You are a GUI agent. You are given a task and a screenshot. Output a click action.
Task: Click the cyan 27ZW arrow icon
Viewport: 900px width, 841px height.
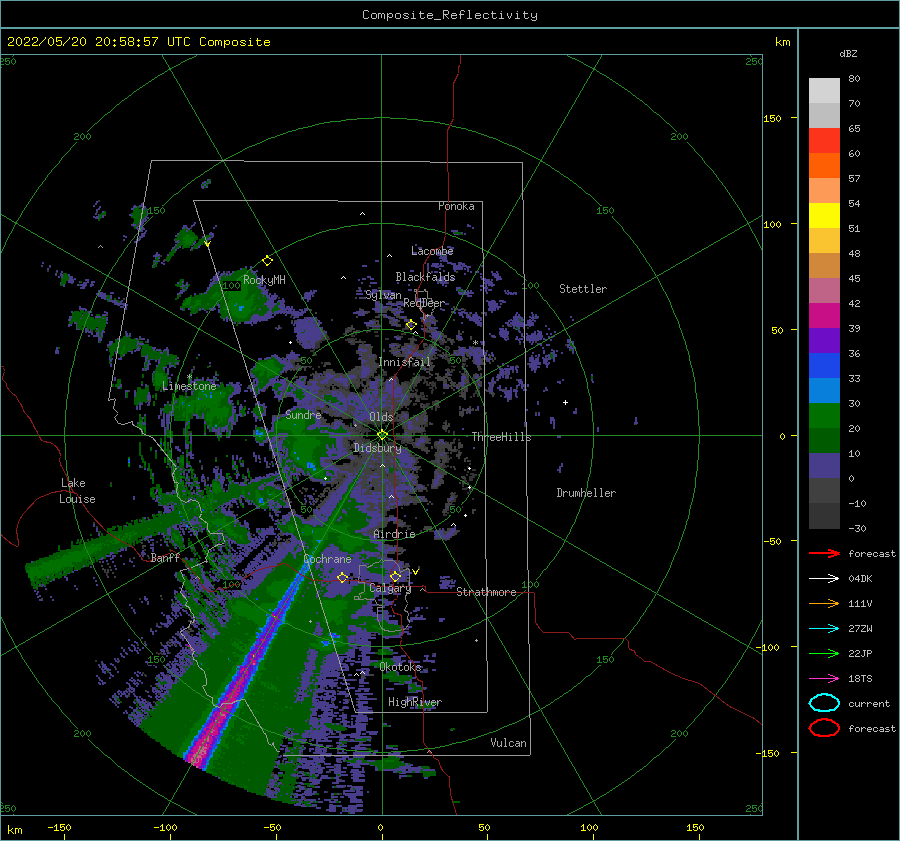(824, 629)
